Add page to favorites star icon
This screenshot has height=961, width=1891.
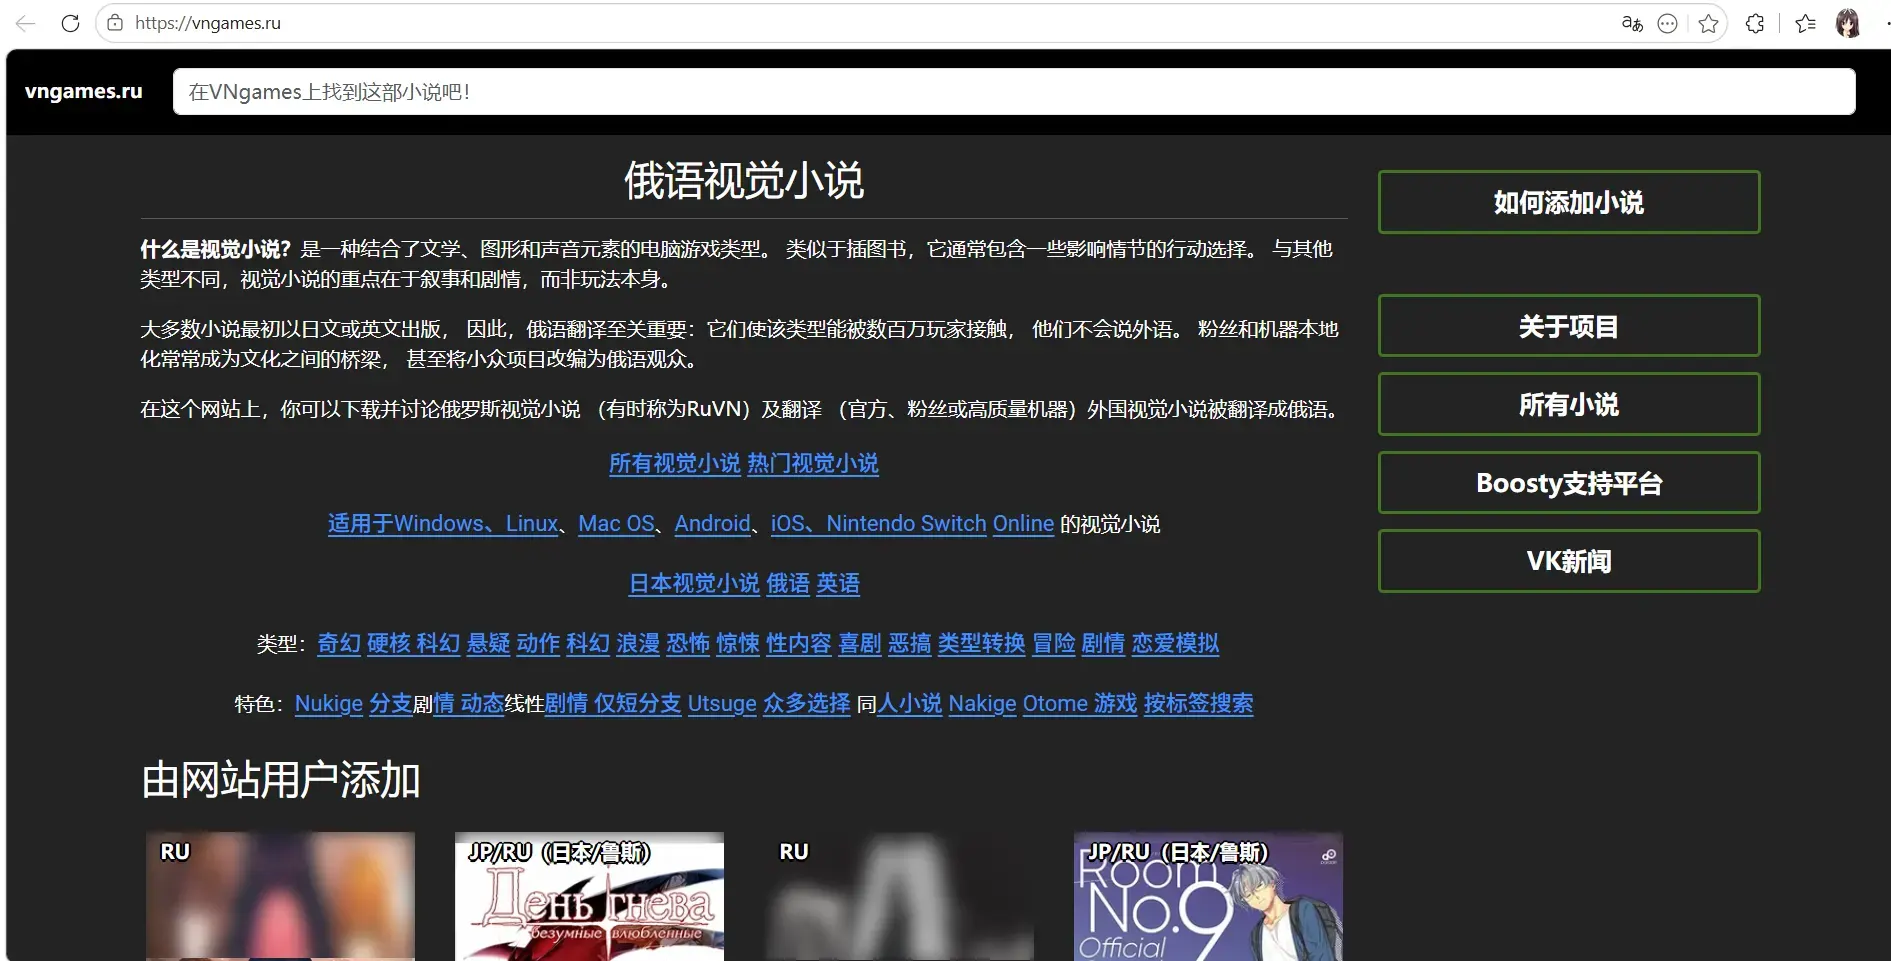1708,23
